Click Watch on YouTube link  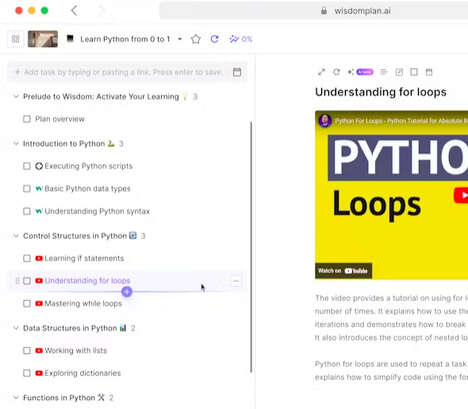343,271
